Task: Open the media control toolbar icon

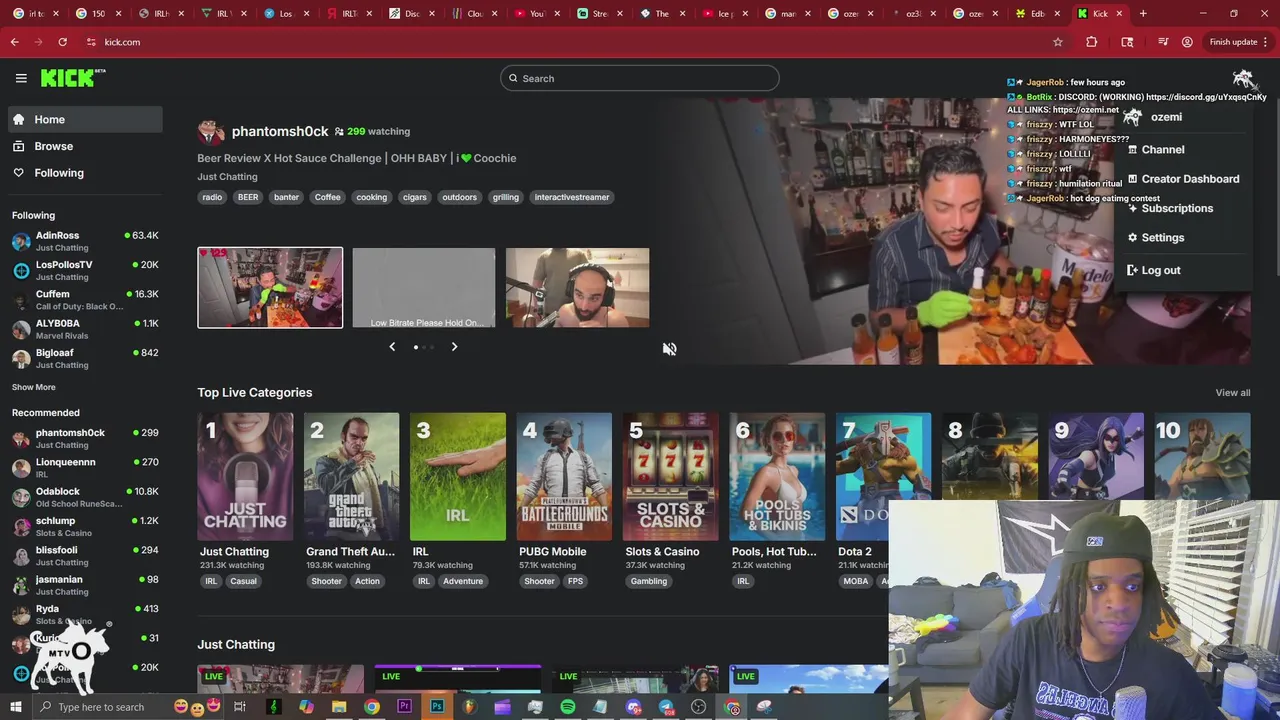Action: point(1163,42)
